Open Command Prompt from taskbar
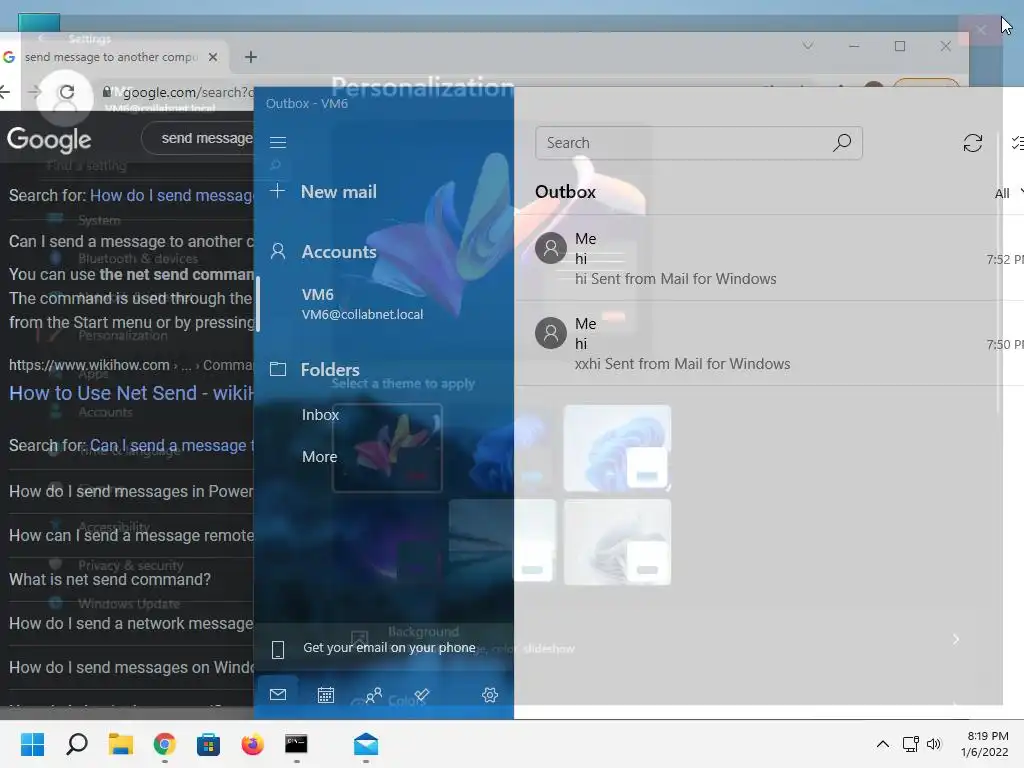The image size is (1024, 768). pos(296,744)
